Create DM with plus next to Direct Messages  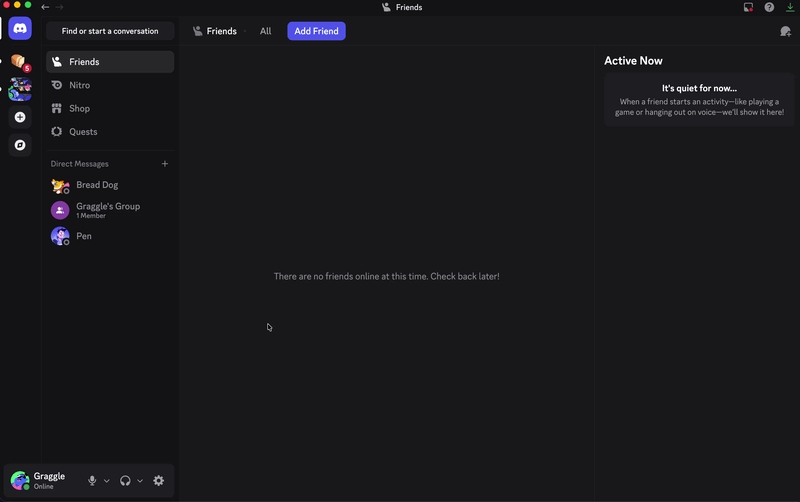coord(165,164)
